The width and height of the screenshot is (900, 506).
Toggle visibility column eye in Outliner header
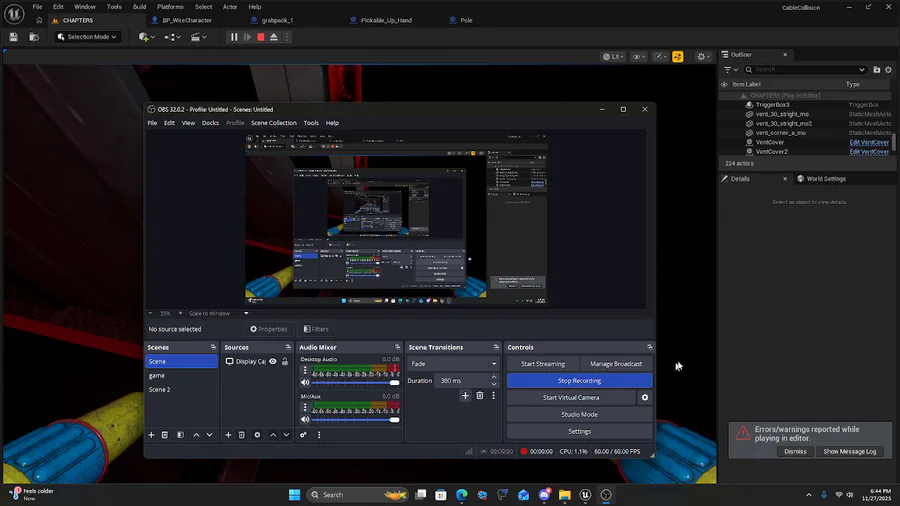[x=724, y=84]
